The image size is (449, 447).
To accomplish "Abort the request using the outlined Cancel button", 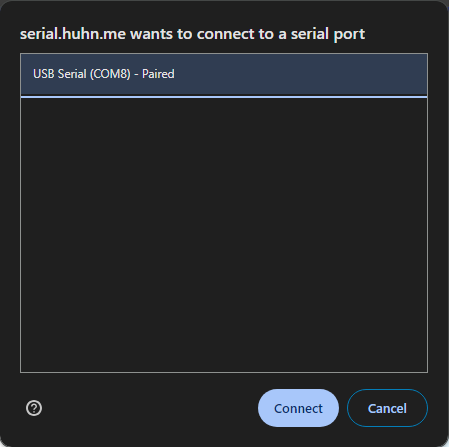I will [x=387, y=408].
